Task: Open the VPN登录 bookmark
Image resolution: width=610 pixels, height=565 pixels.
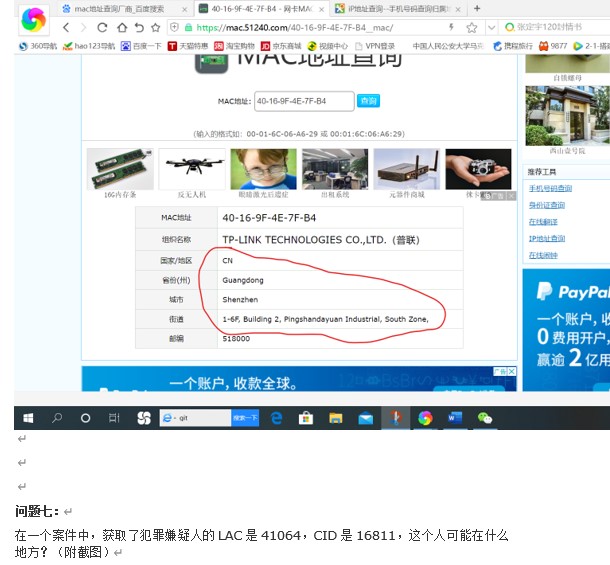Action: tap(375, 46)
